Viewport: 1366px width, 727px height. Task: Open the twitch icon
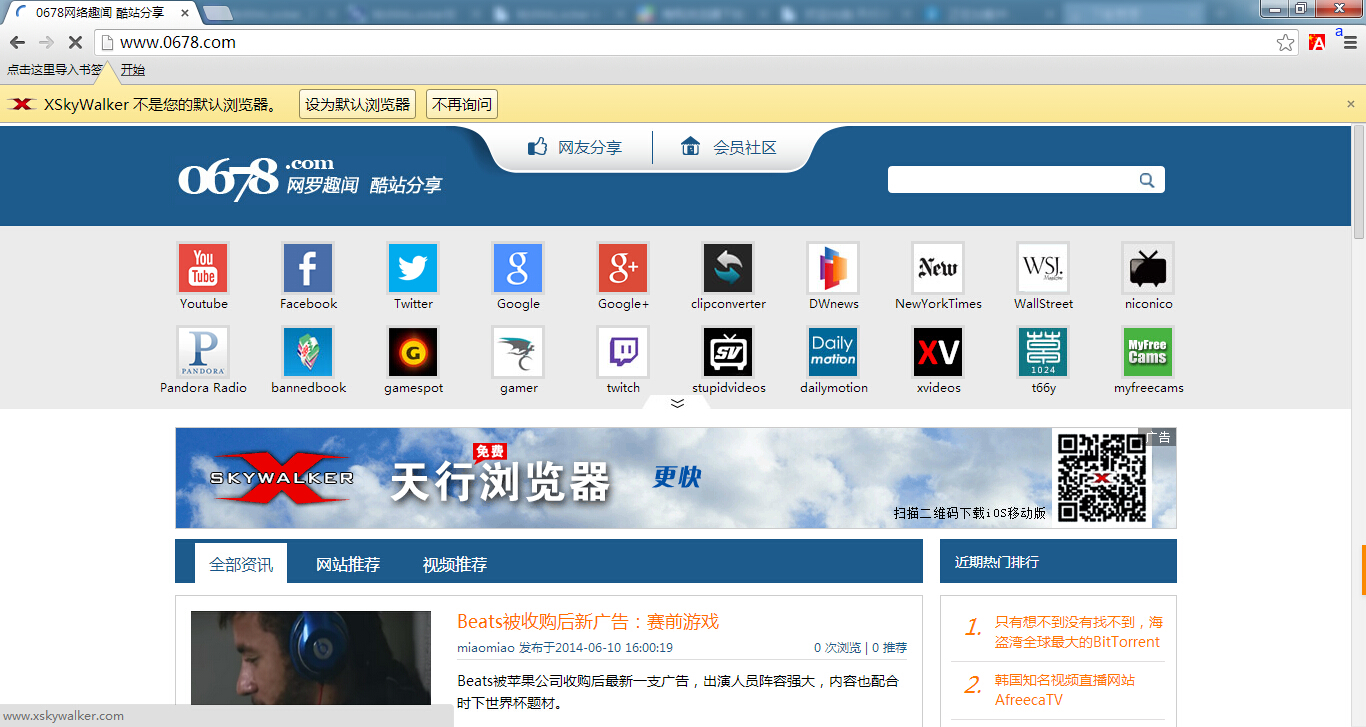click(x=623, y=352)
